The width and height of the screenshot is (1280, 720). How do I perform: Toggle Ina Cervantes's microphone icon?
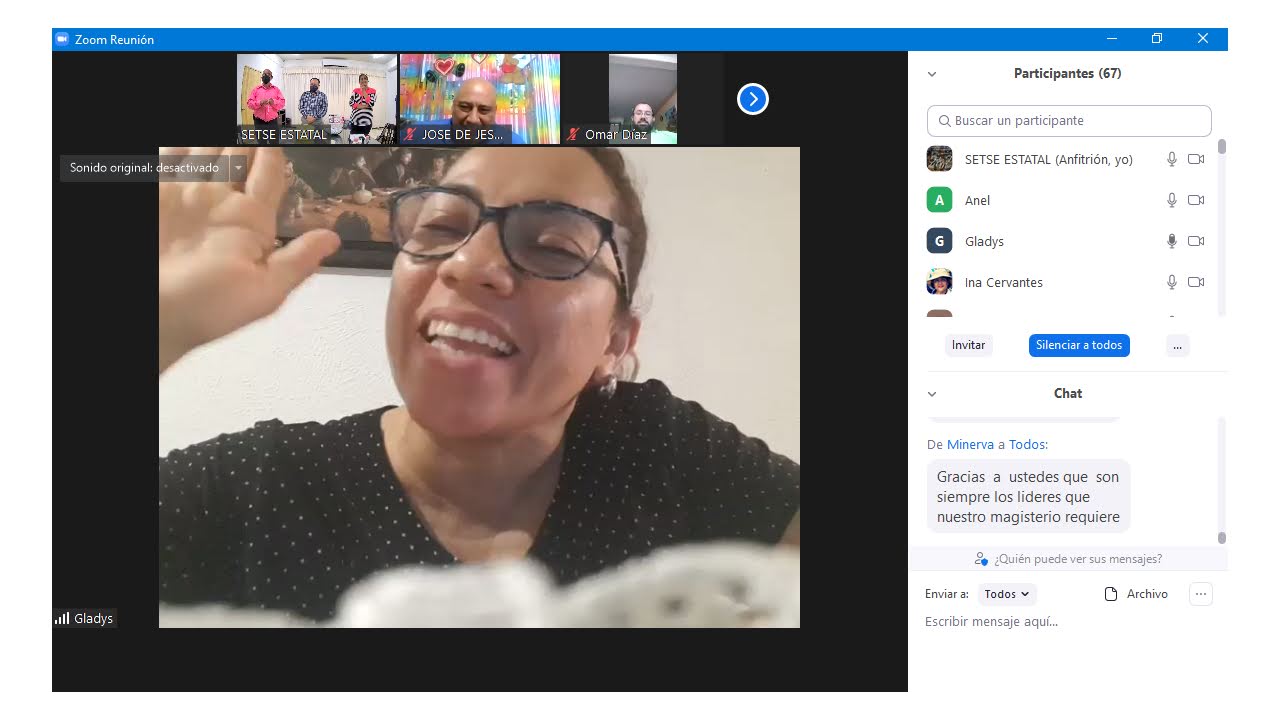[1172, 282]
